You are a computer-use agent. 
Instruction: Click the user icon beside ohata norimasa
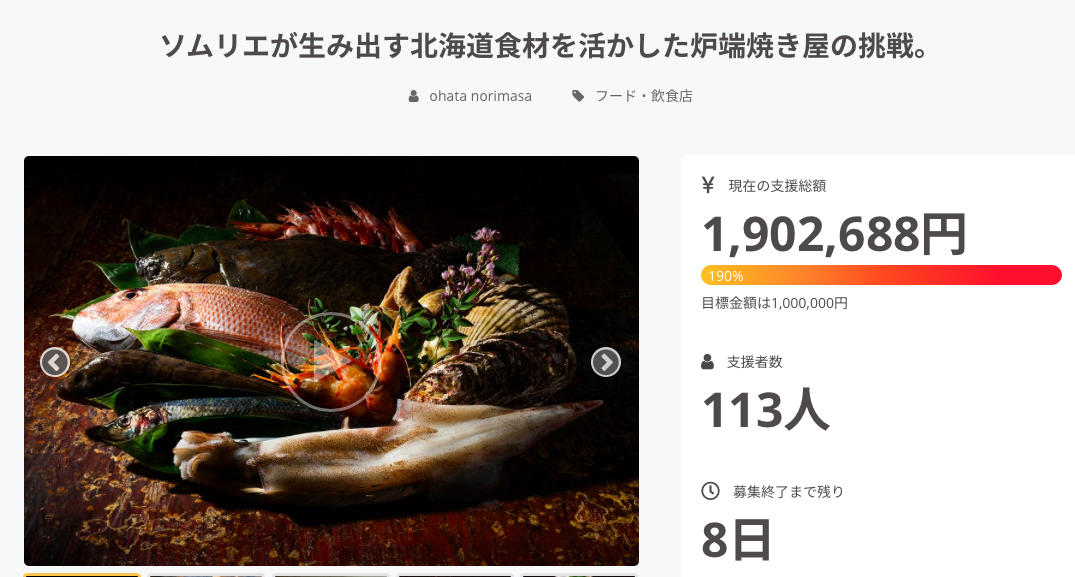tap(413, 96)
